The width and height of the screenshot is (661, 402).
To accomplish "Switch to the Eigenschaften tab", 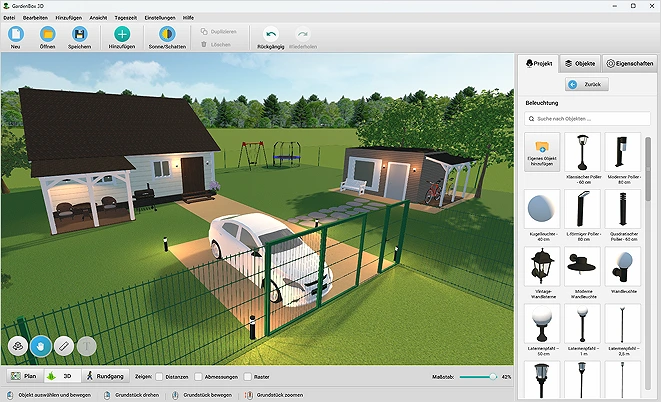I will [x=629, y=64].
